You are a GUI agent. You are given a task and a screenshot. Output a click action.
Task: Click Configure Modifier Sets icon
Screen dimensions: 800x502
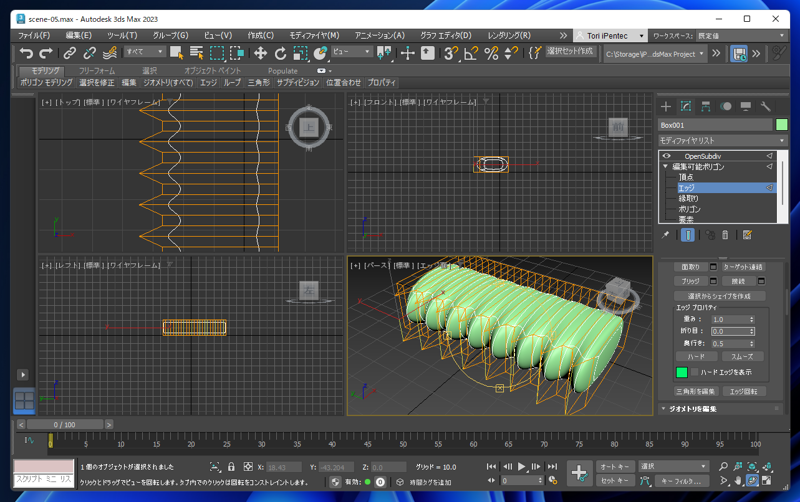pyautogui.click(x=747, y=235)
